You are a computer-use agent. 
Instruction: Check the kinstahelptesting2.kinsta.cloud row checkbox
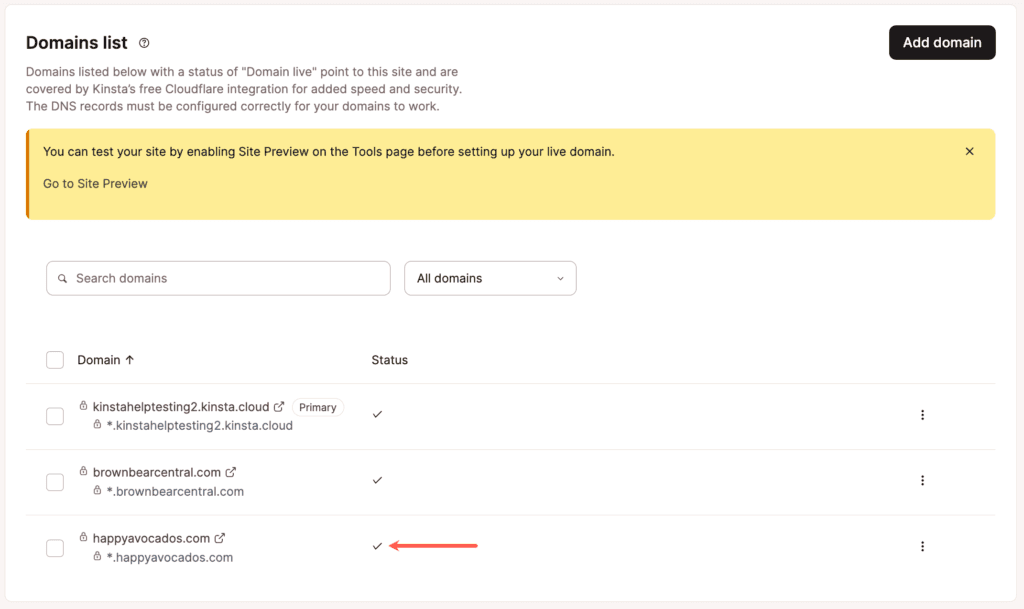pyautogui.click(x=55, y=416)
